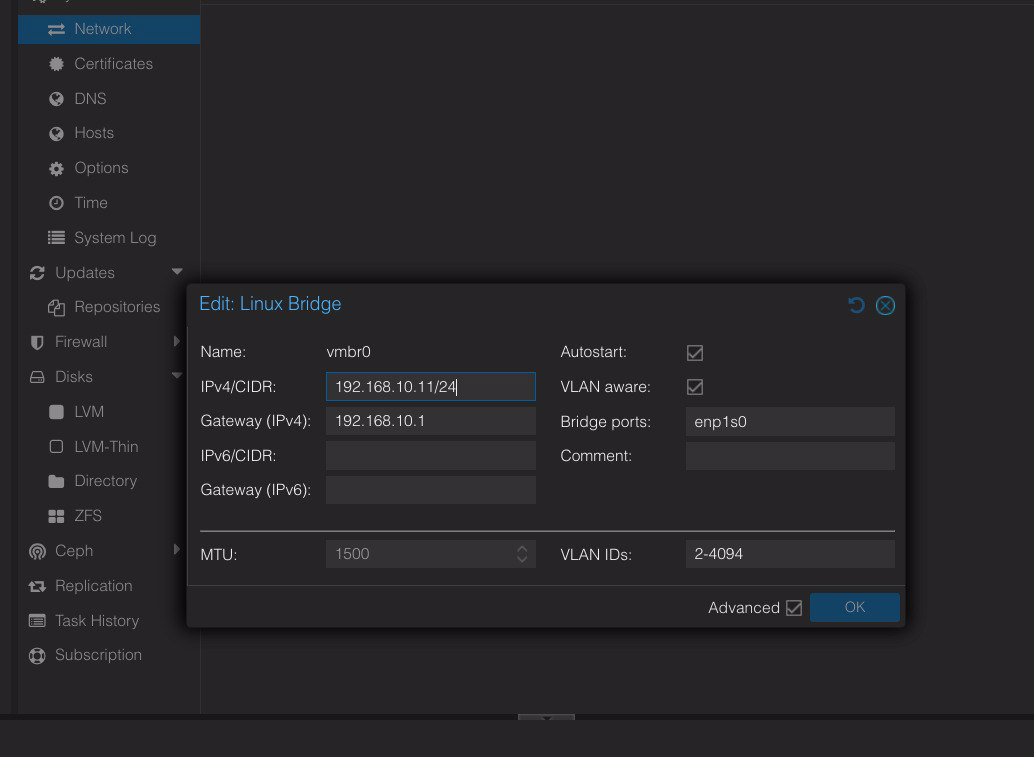
Task: Click the VLAN IDs input field
Action: [x=790, y=554]
